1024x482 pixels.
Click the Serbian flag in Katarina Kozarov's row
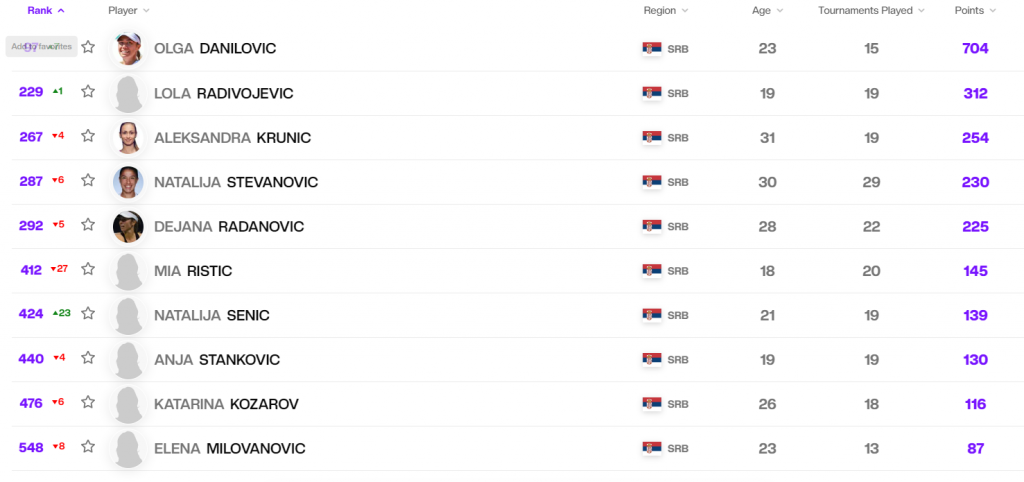click(x=652, y=404)
